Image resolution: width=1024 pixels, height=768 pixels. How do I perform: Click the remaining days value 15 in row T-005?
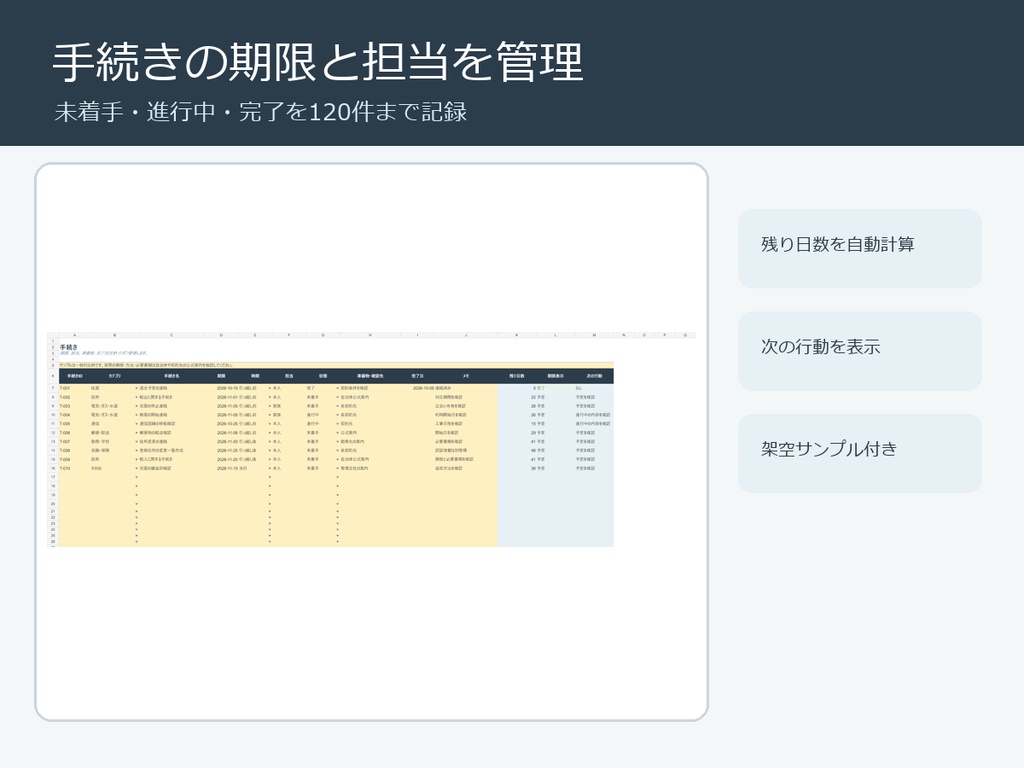click(x=533, y=424)
